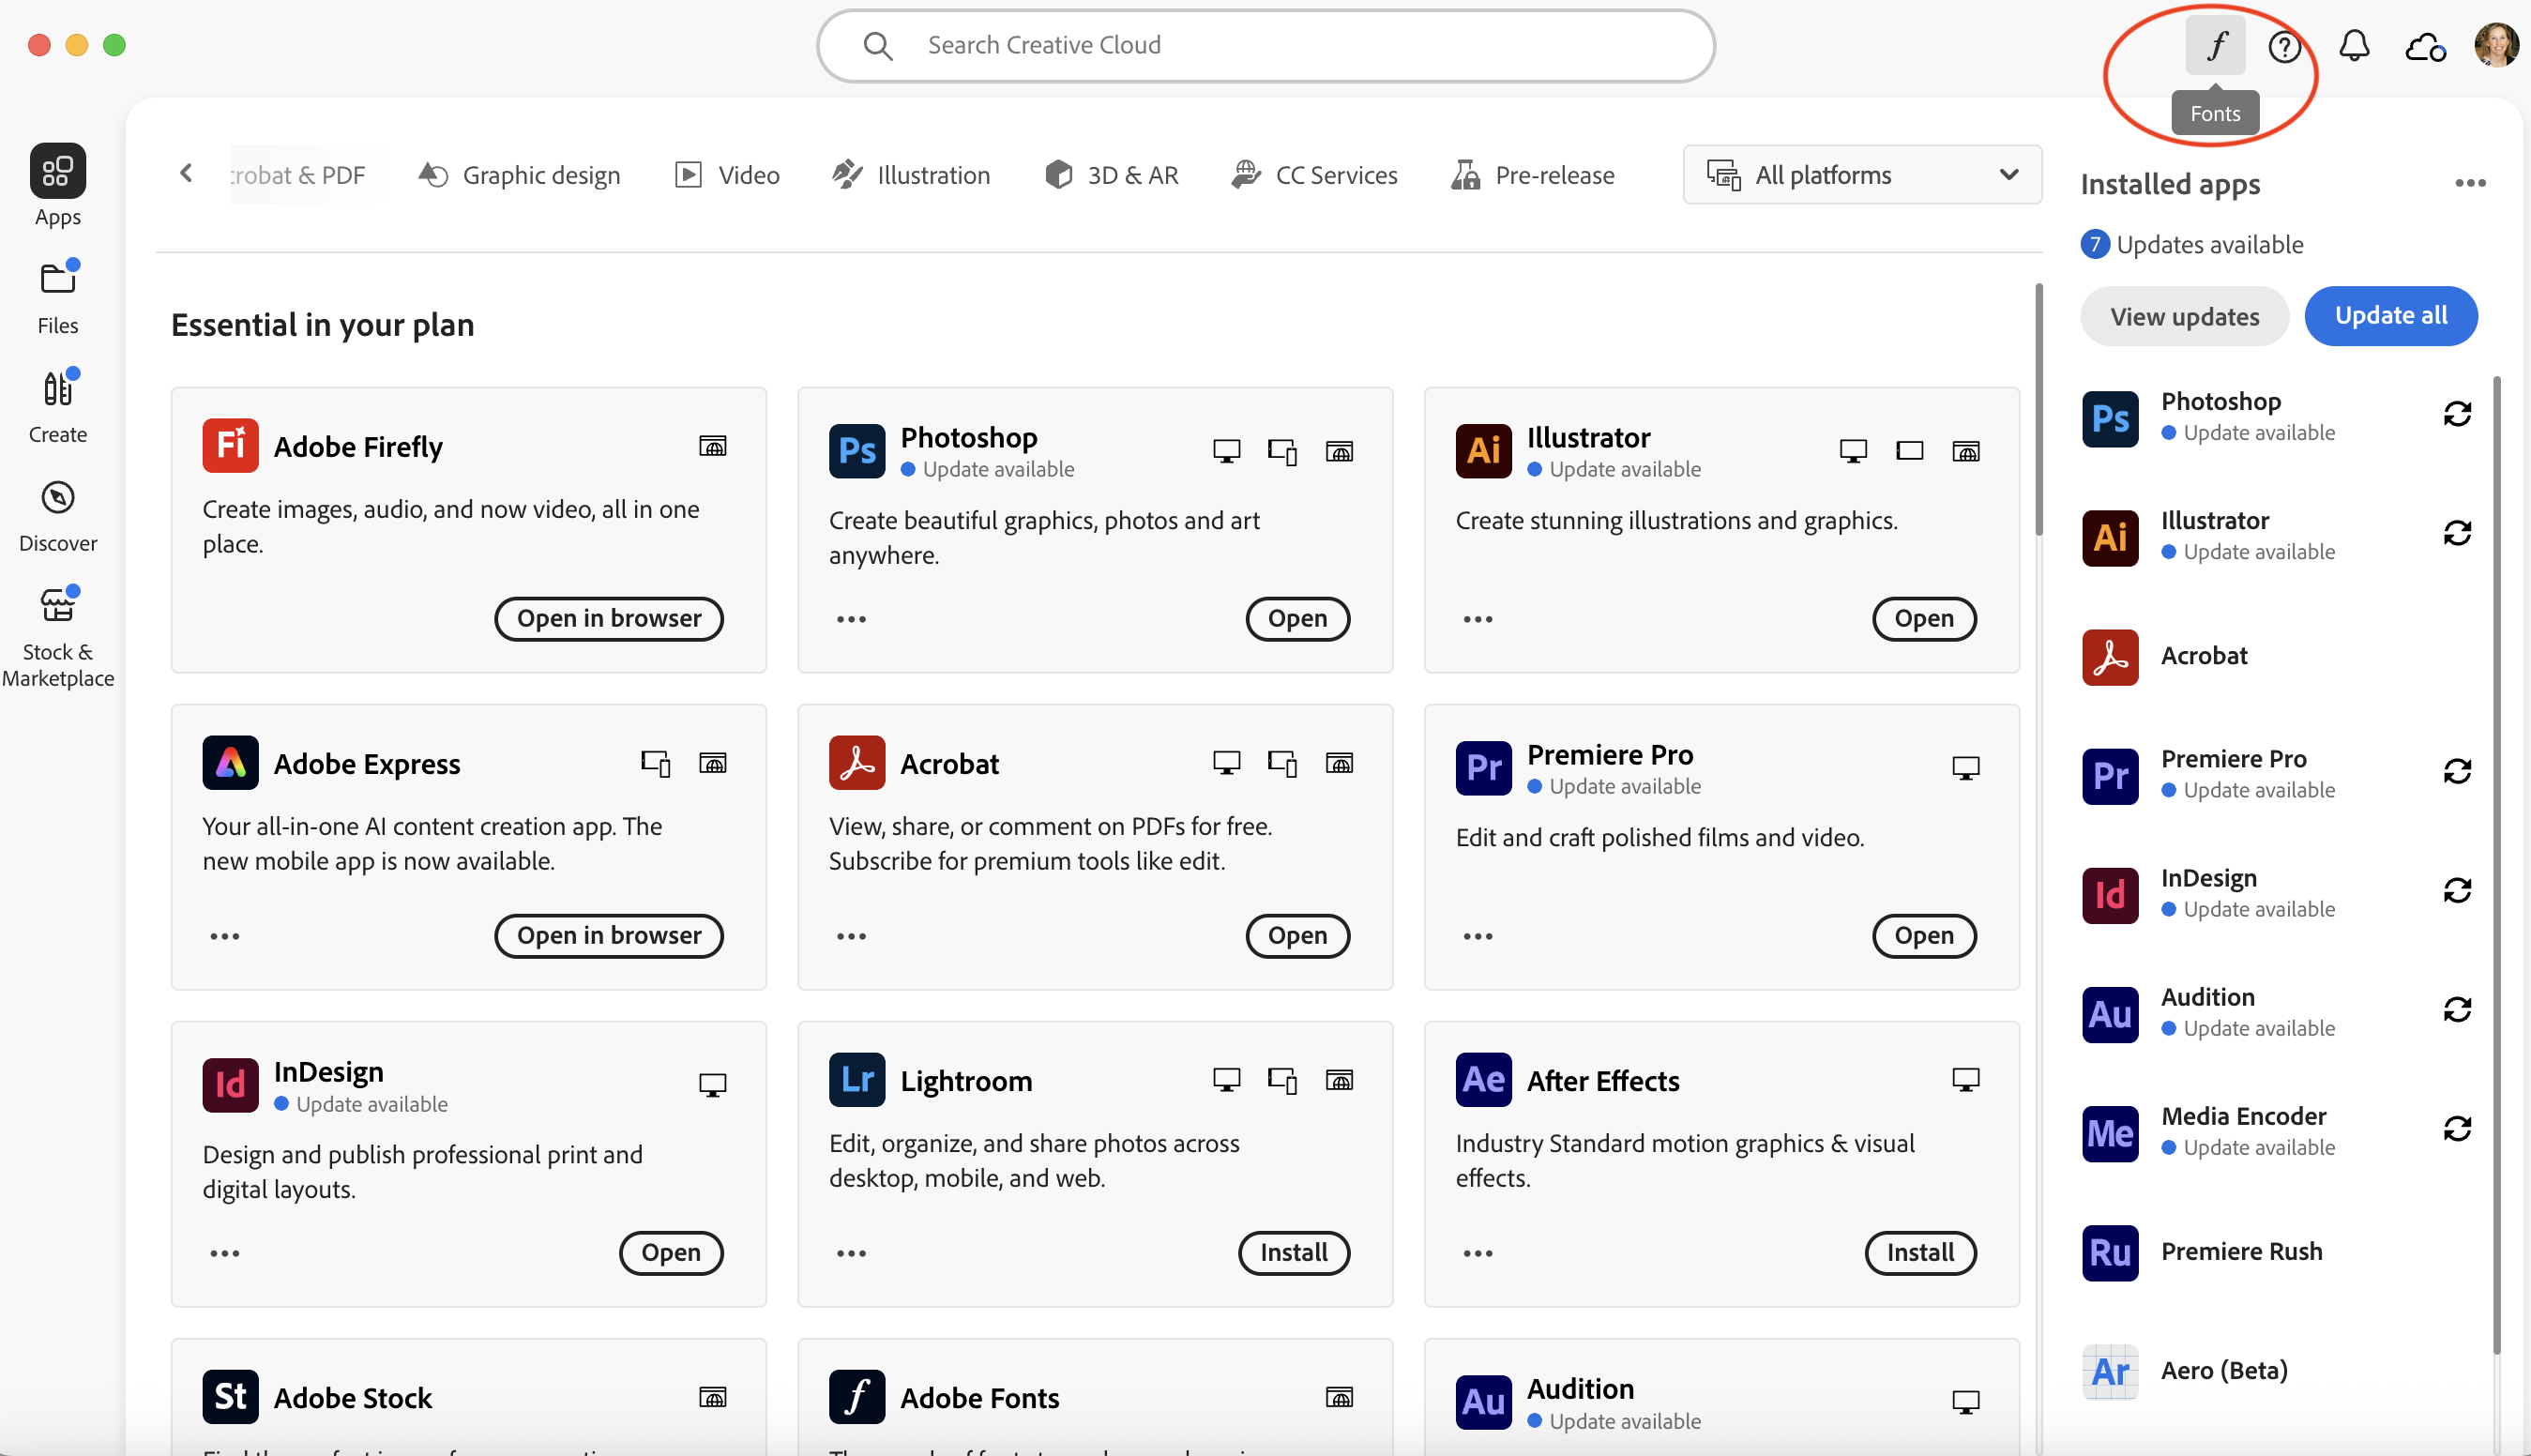The height and width of the screenshot is (1456, 2531).
Task: Select Premiere Rush in Installed apps
Action: (2279, 1252)
